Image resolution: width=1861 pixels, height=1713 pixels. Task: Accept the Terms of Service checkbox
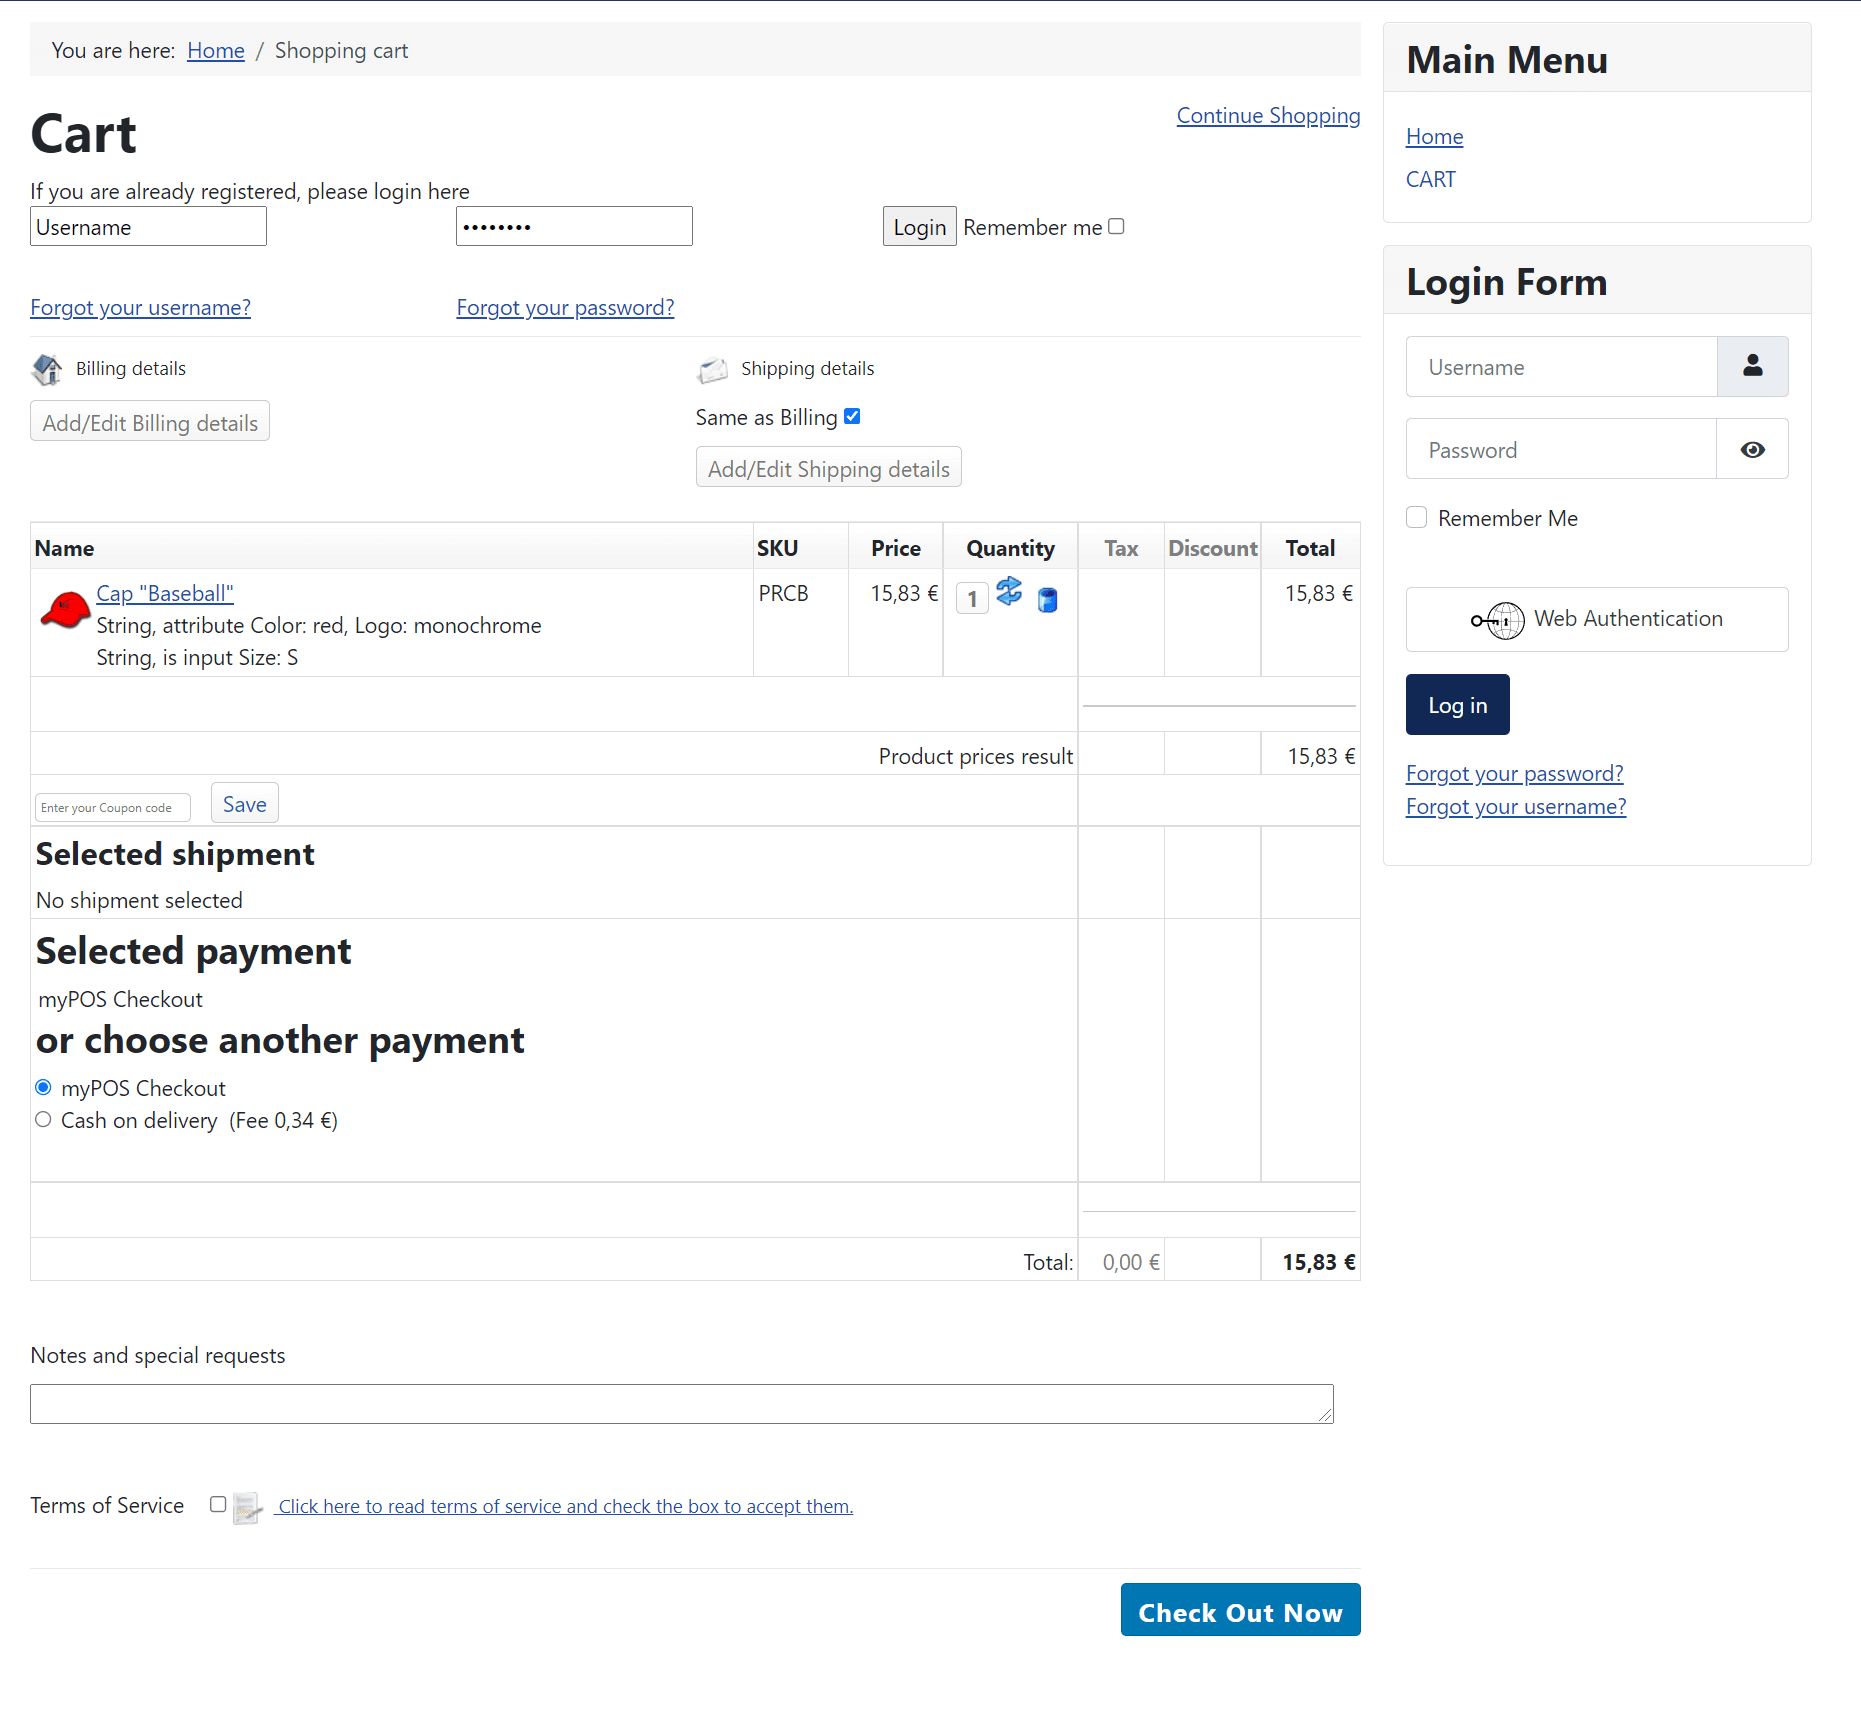(x=217, y=1505)
